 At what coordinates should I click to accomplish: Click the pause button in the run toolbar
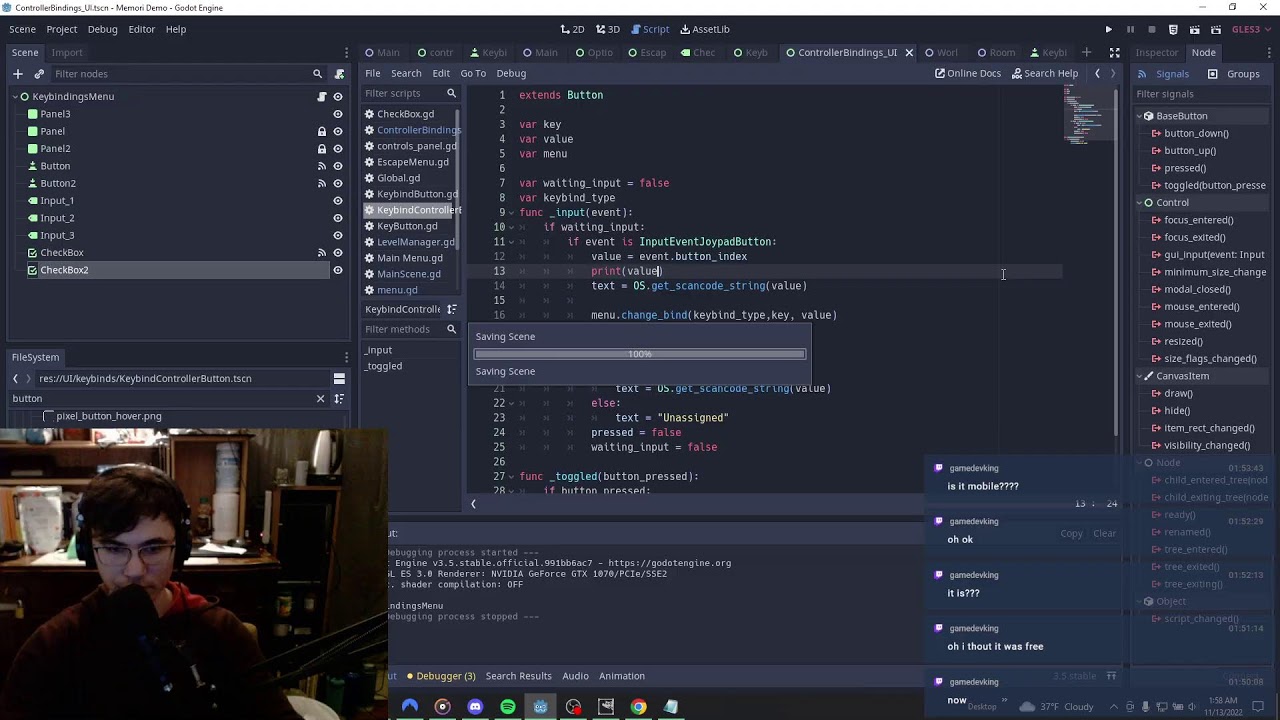click(1130, 29)
